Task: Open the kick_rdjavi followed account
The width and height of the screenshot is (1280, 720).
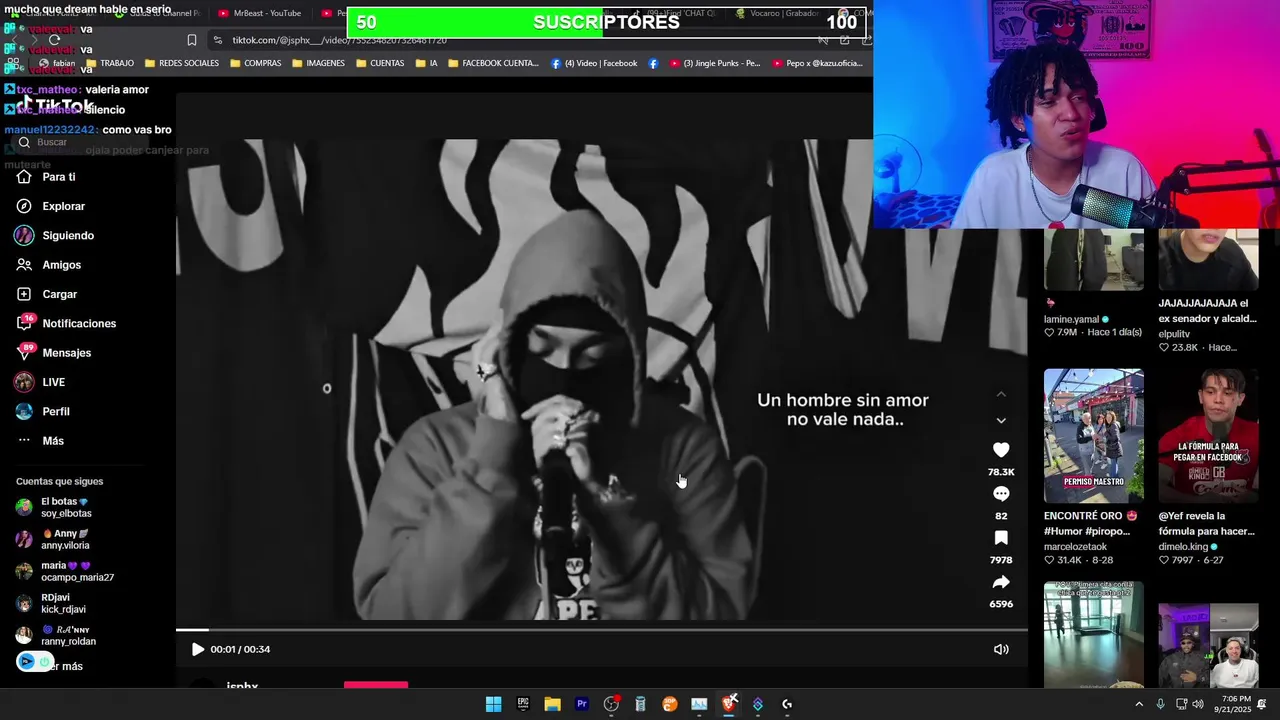Action: pyautogui.click(x=51, y=604)
